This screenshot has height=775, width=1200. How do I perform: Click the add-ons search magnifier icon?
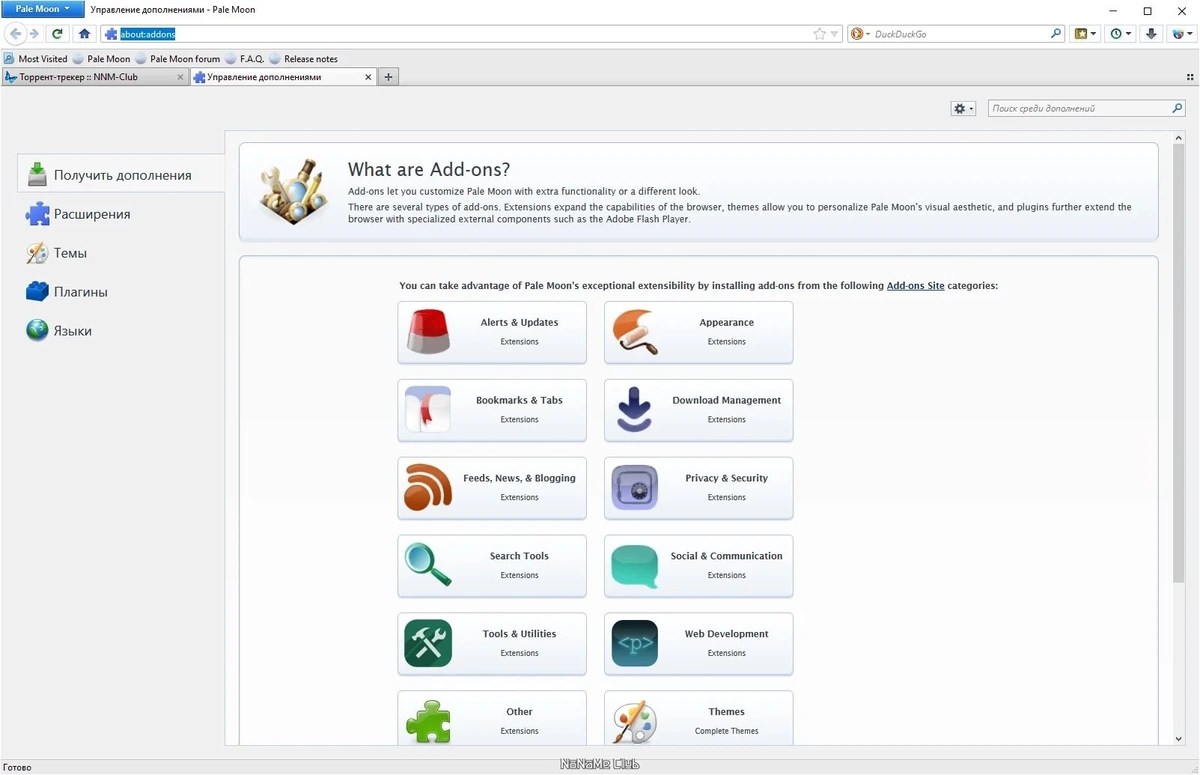point(1177,108)
